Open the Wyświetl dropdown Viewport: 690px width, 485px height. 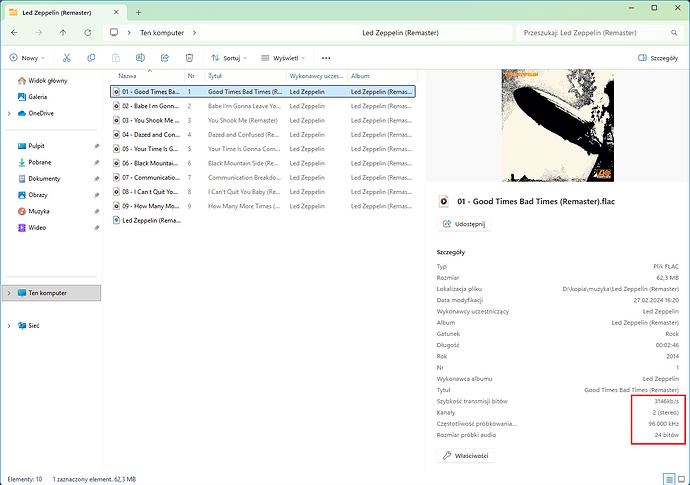click(283, 58)
